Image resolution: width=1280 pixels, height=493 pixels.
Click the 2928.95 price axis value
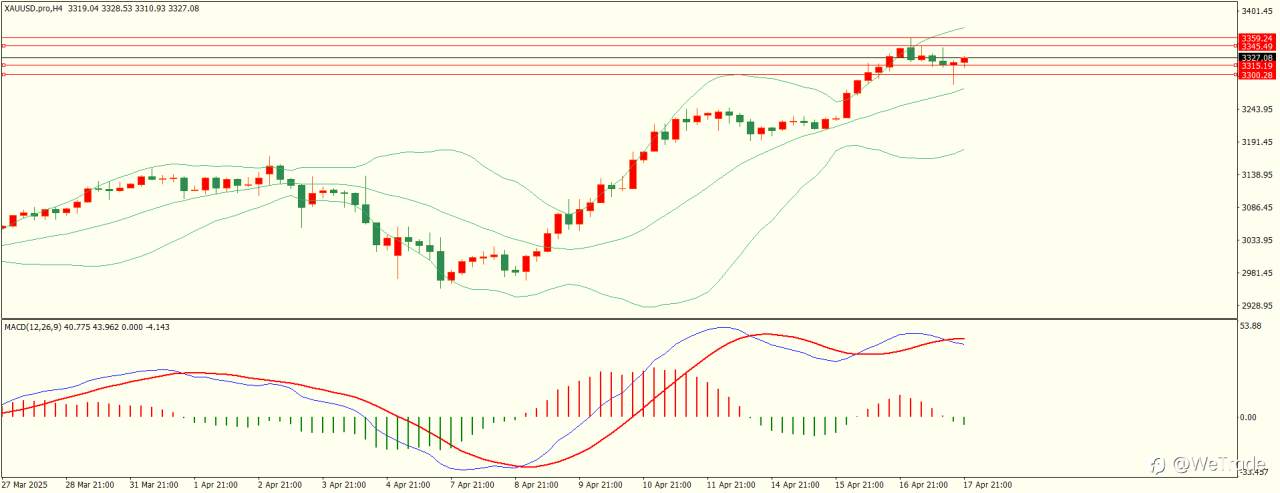tap(1256, 306)
